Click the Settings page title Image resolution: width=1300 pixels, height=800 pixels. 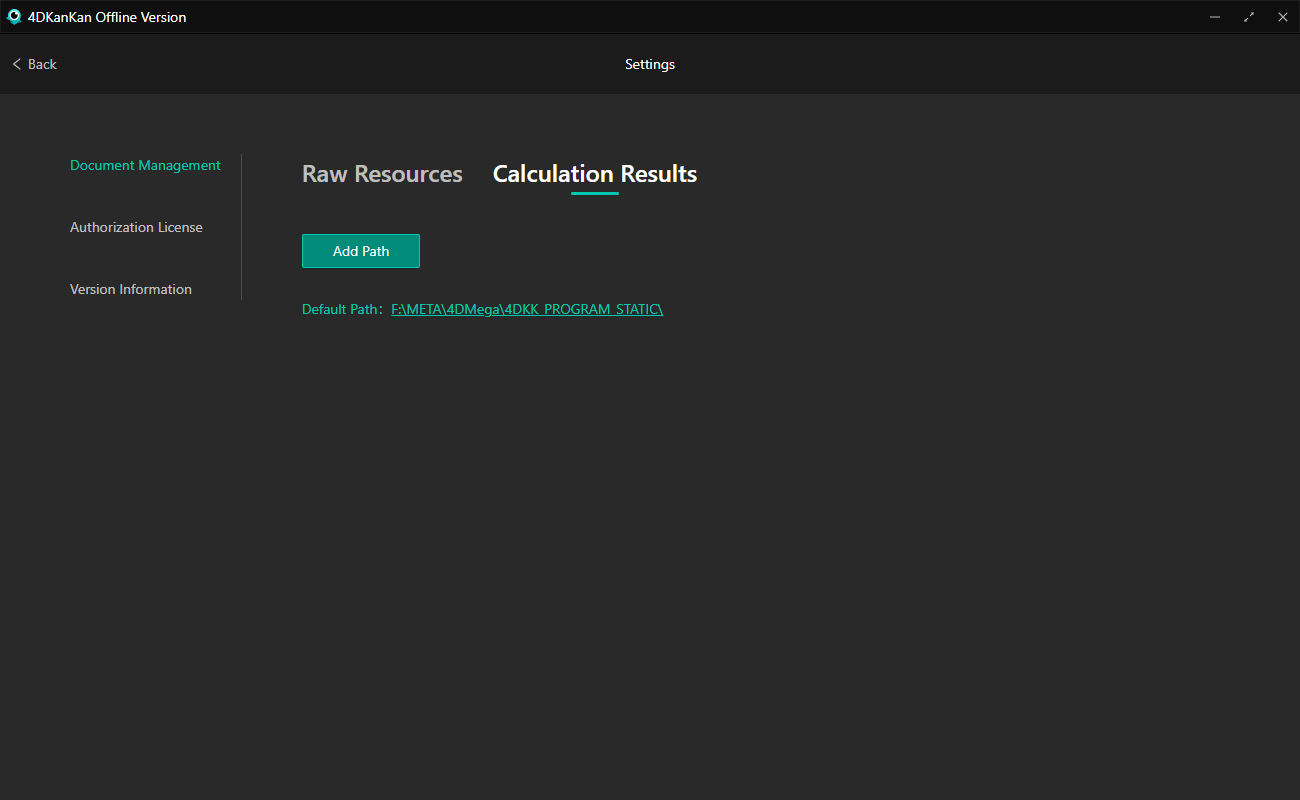pos(650,64)
